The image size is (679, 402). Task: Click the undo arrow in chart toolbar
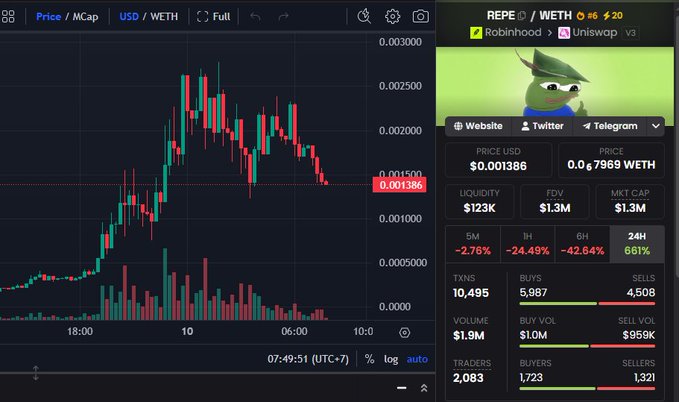click(255, 16)
